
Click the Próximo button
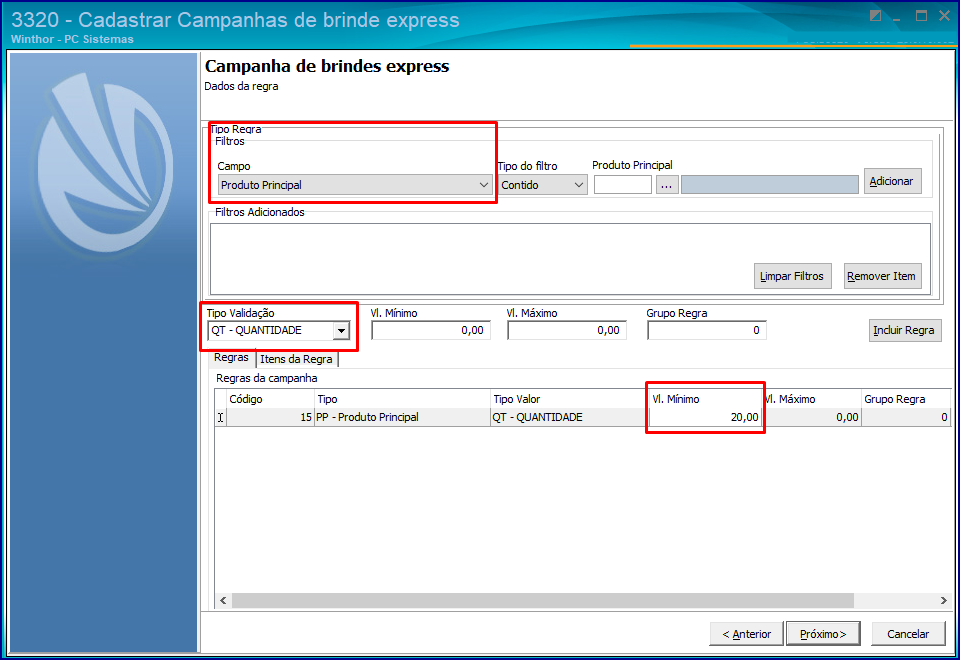click(823, 634)
